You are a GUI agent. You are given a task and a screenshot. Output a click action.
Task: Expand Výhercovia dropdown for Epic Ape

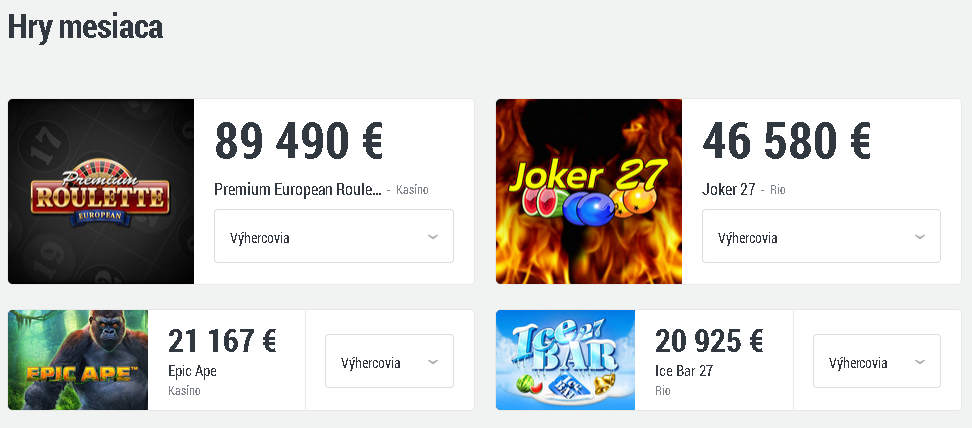click(389, 362)
